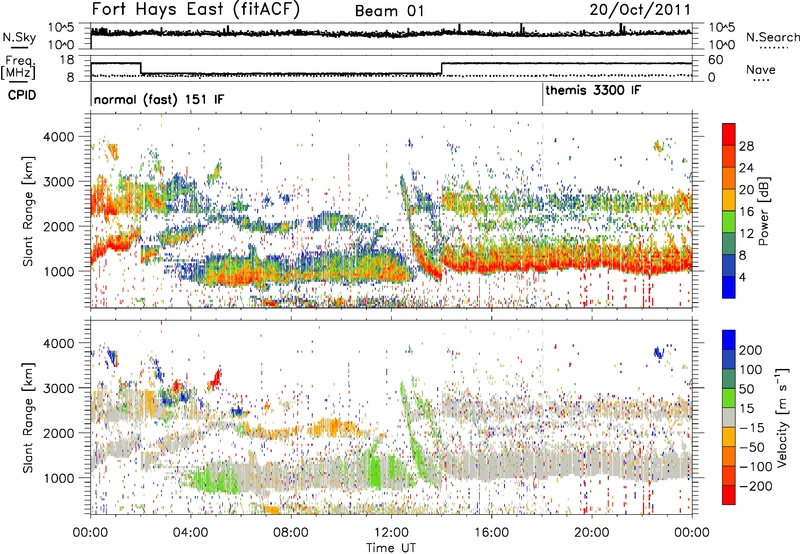
Task: Click the "Power [dB]" colorbar title
Action: tap(763, 211)
